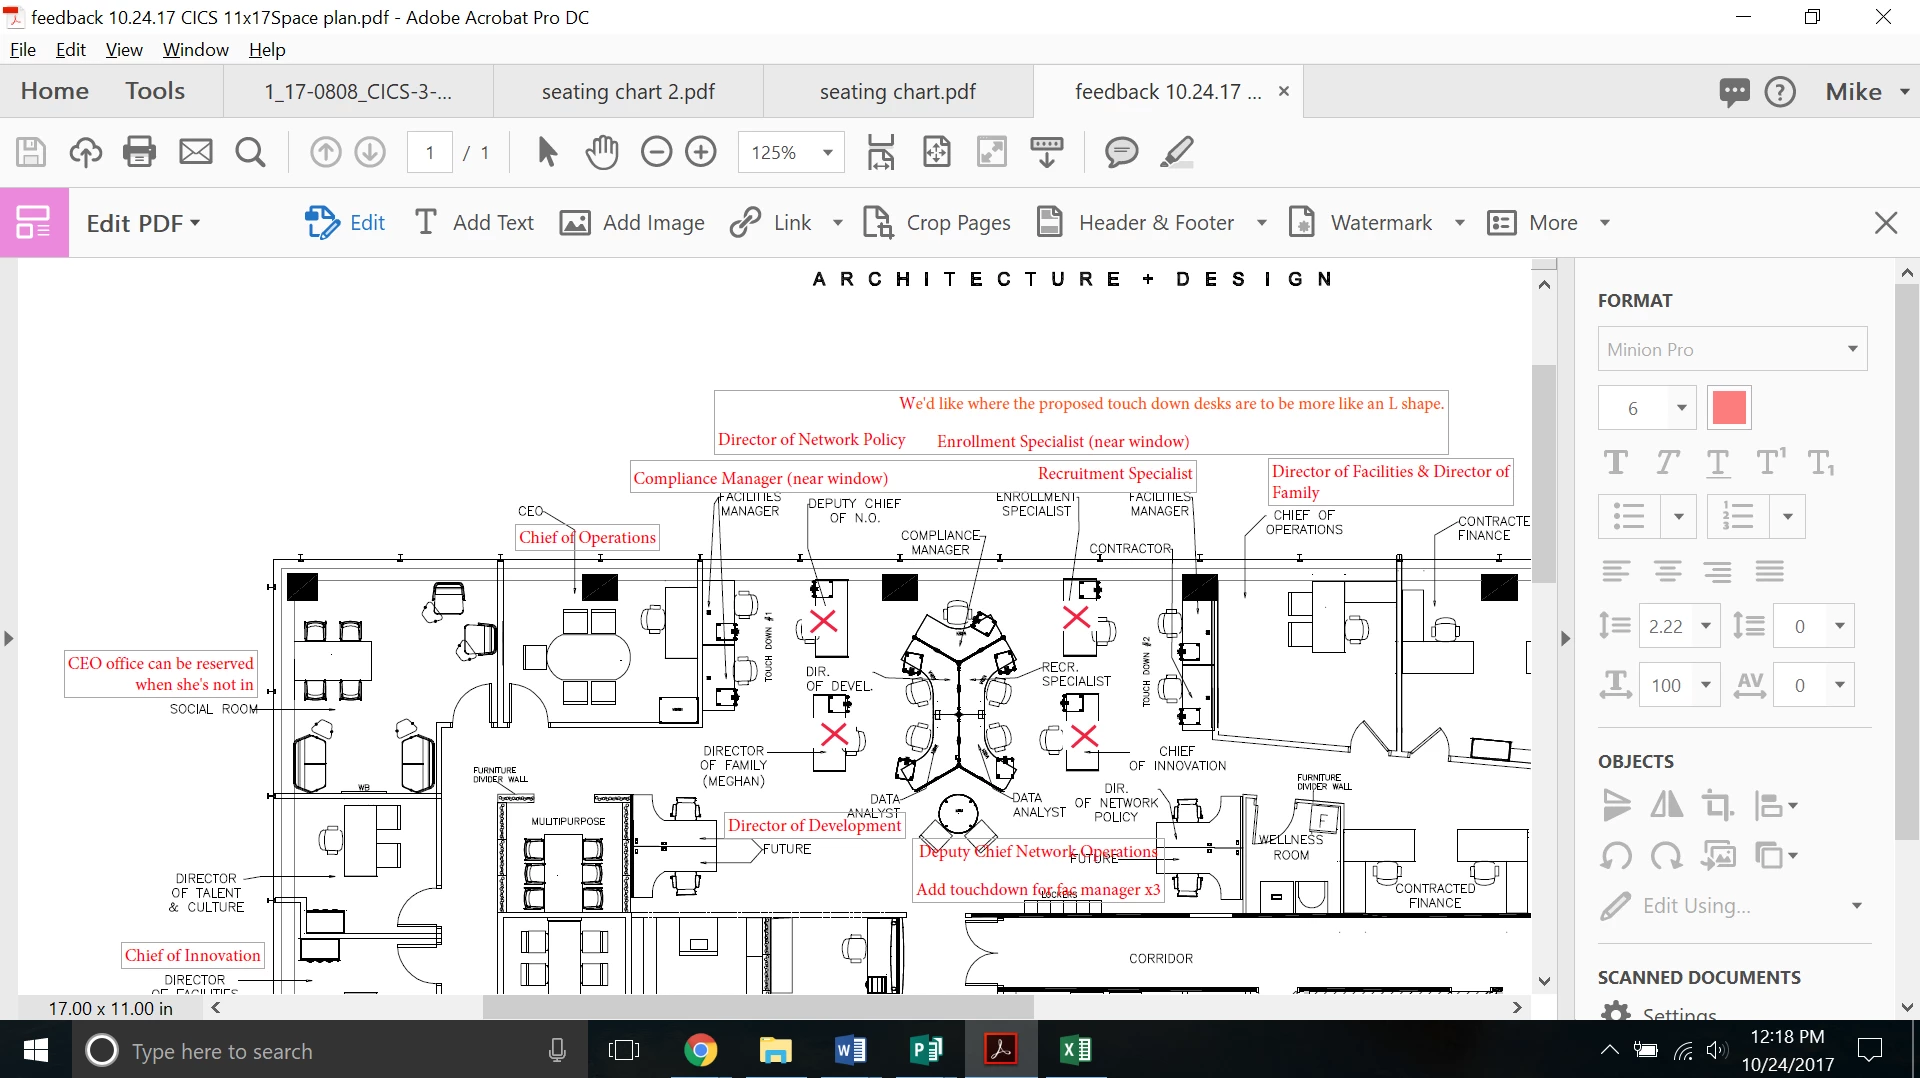This screenshot has width=1920, height=1078.
Task: Add a sticky note comment
Action: [x=1121, y=152]
